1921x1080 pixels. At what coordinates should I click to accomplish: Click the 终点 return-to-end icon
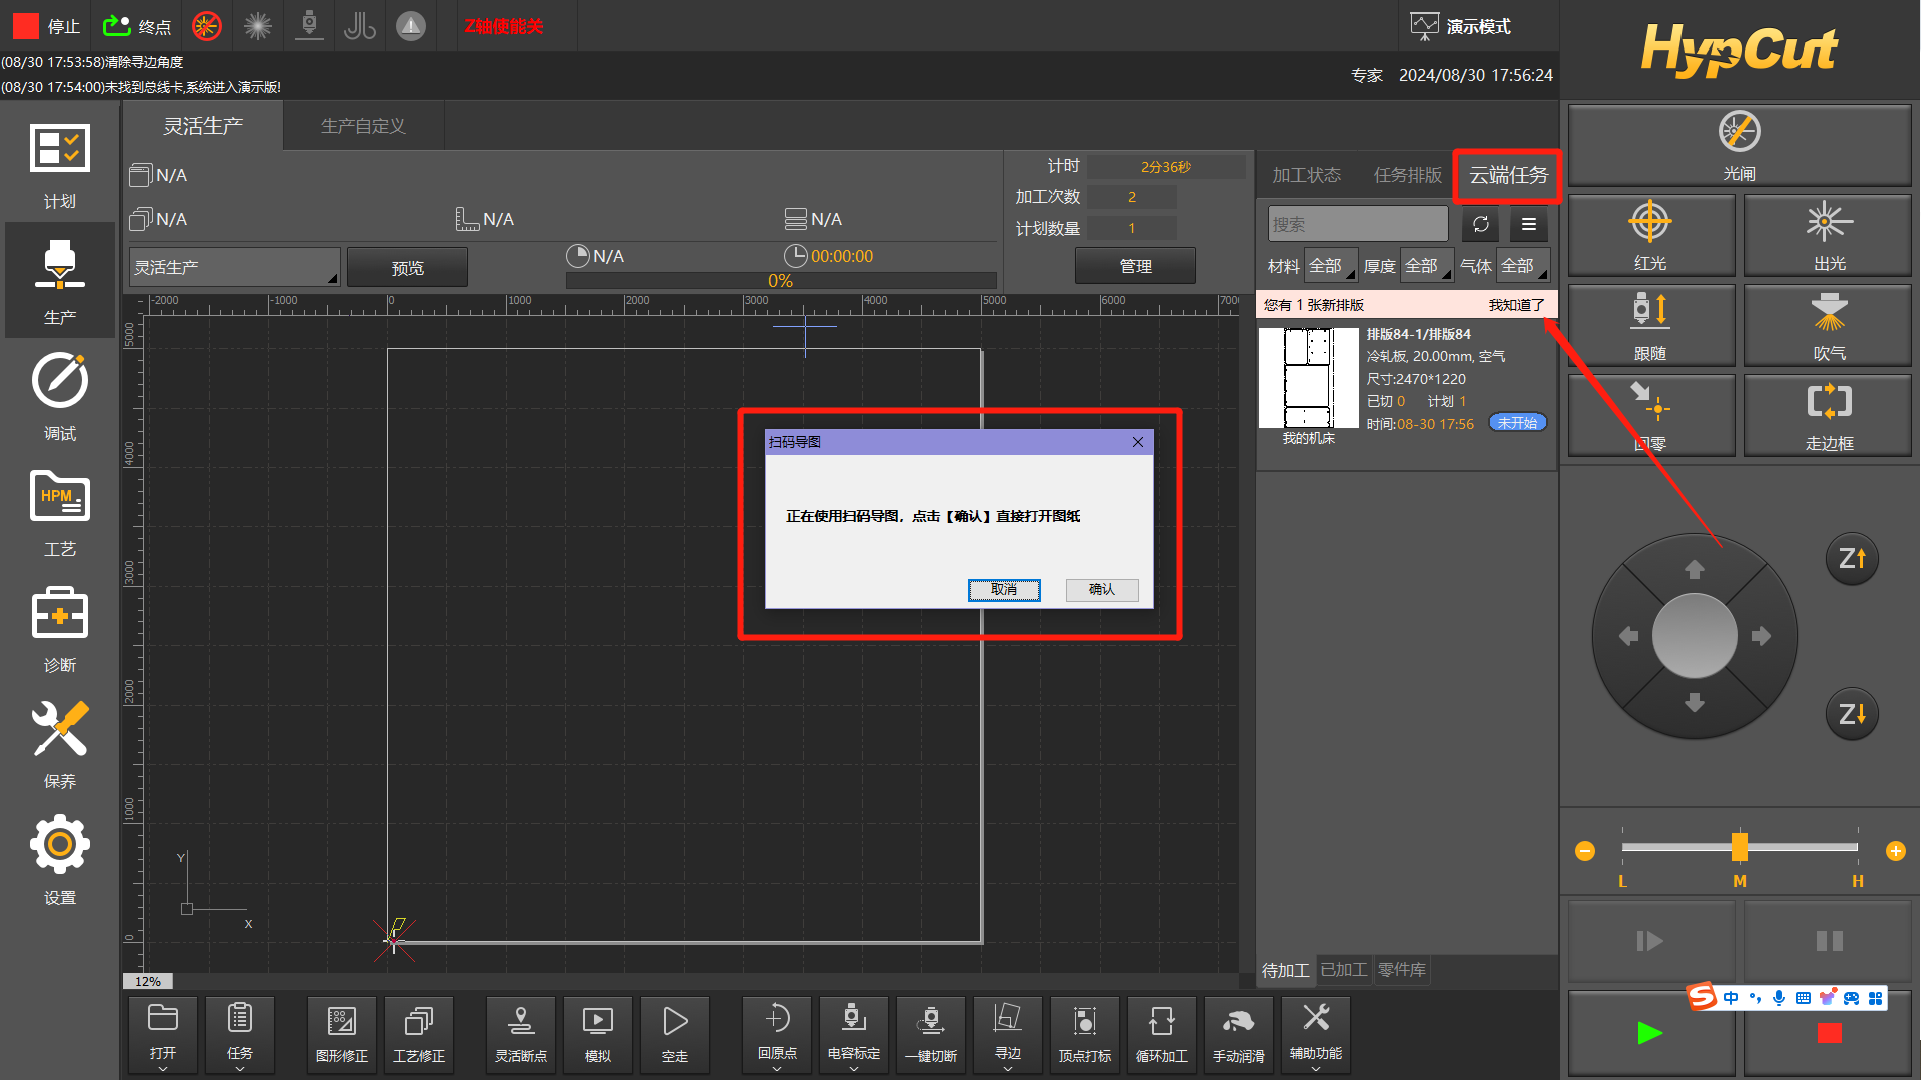[x=137, y=26]
